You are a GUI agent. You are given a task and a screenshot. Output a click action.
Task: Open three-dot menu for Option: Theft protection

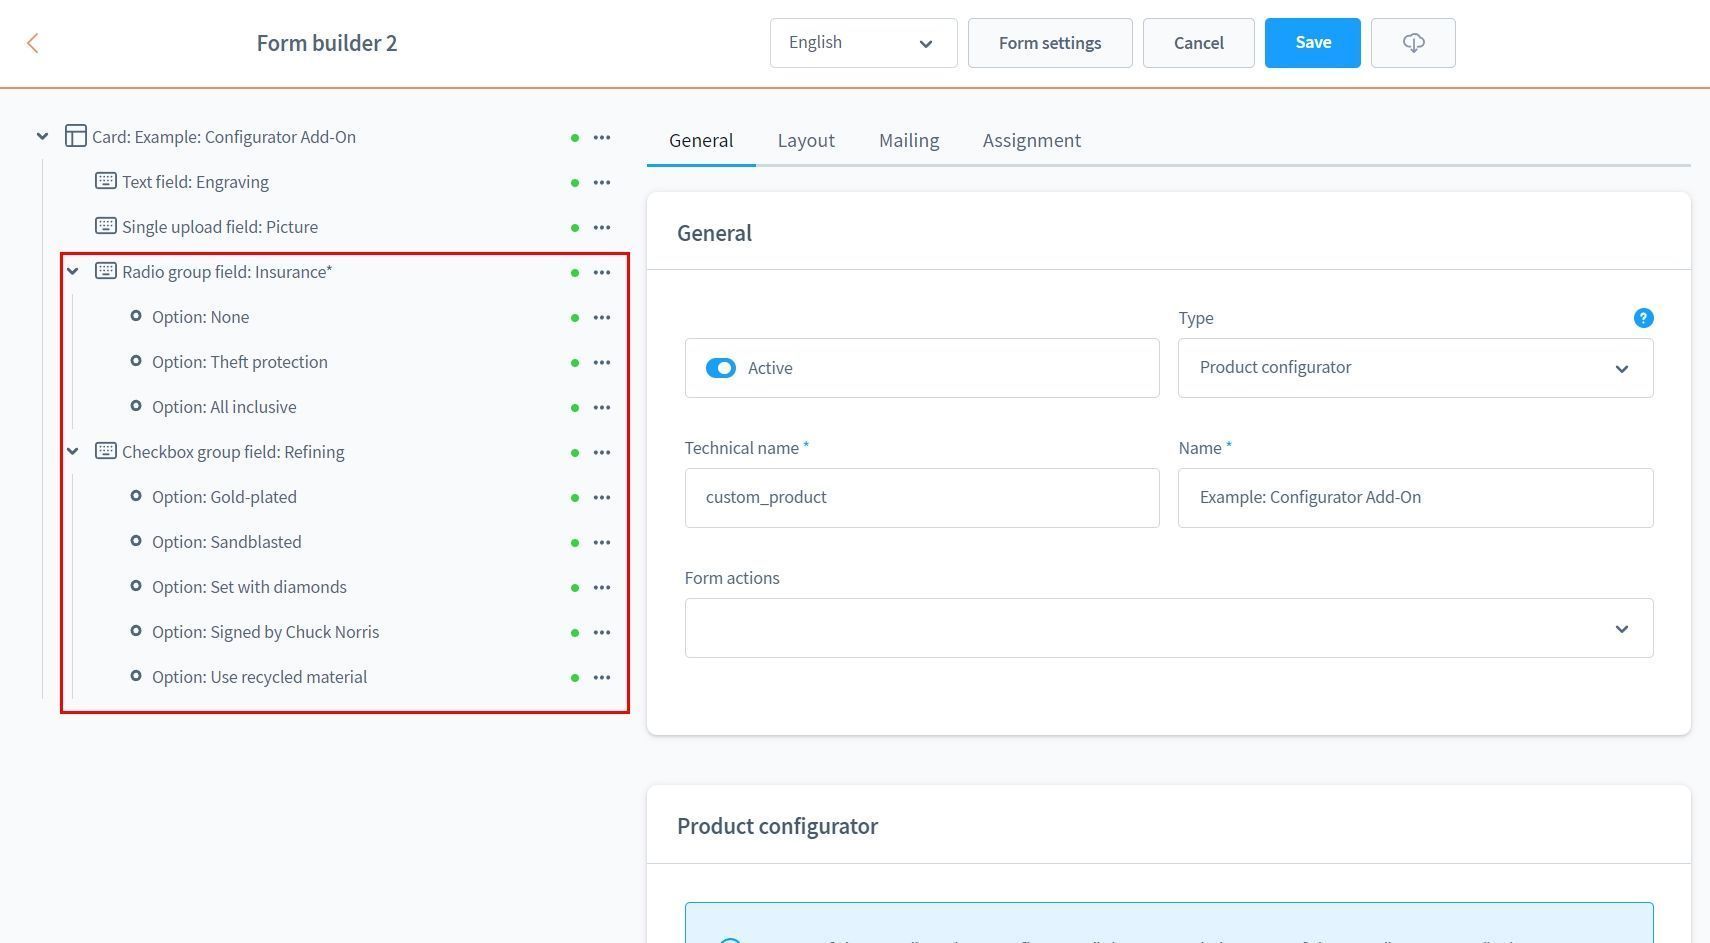pyautogui.click(x=601, y=363)
